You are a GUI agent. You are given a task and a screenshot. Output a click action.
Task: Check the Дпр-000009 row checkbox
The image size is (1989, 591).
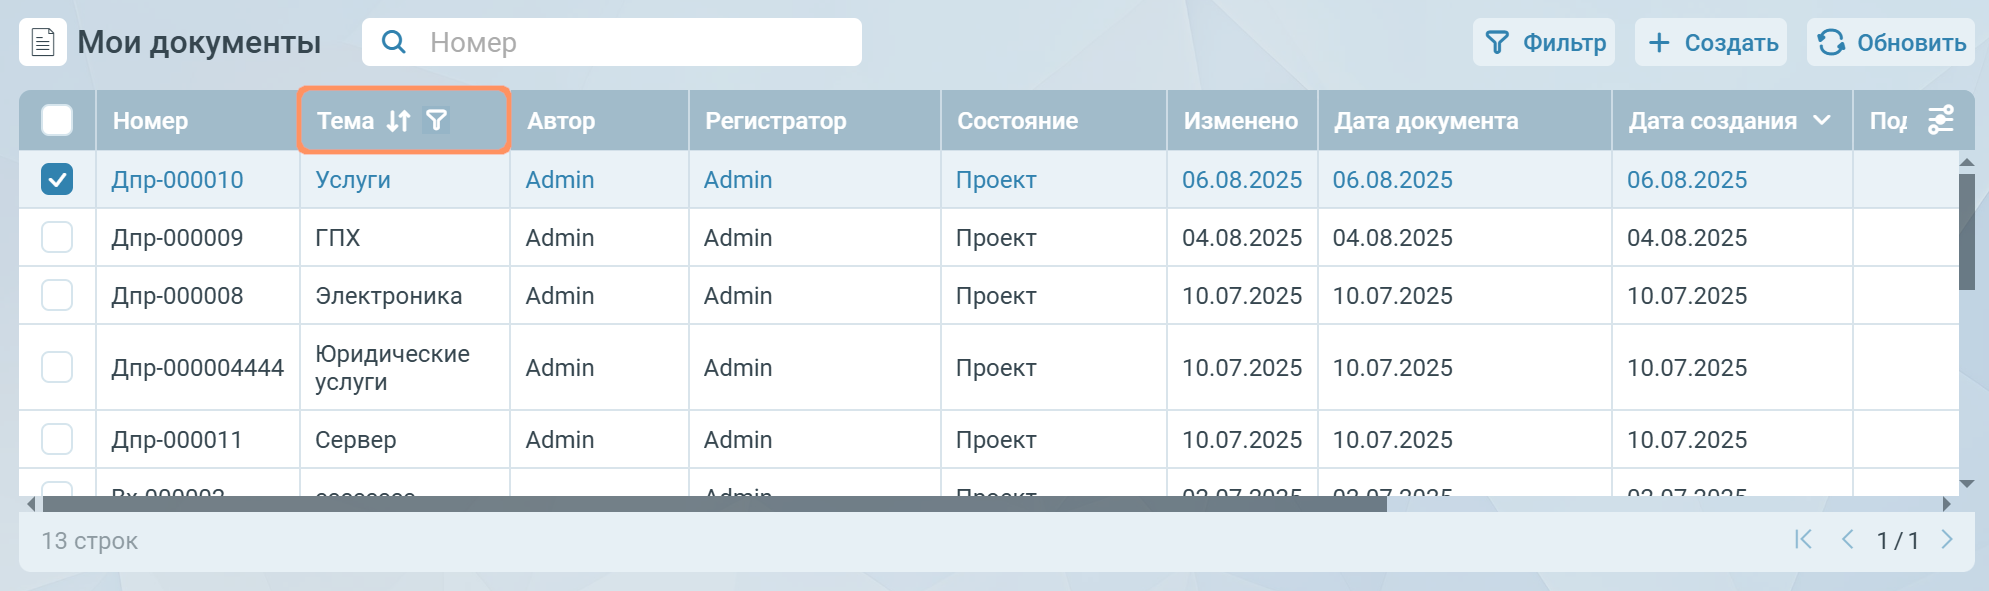pyautogui.click(x=57, y=238)
